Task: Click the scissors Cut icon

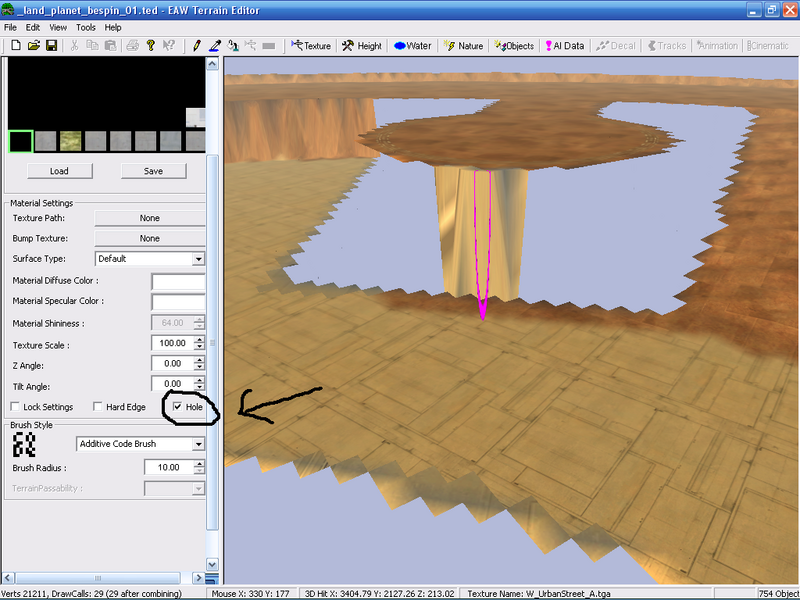Action: coord(74,45)
